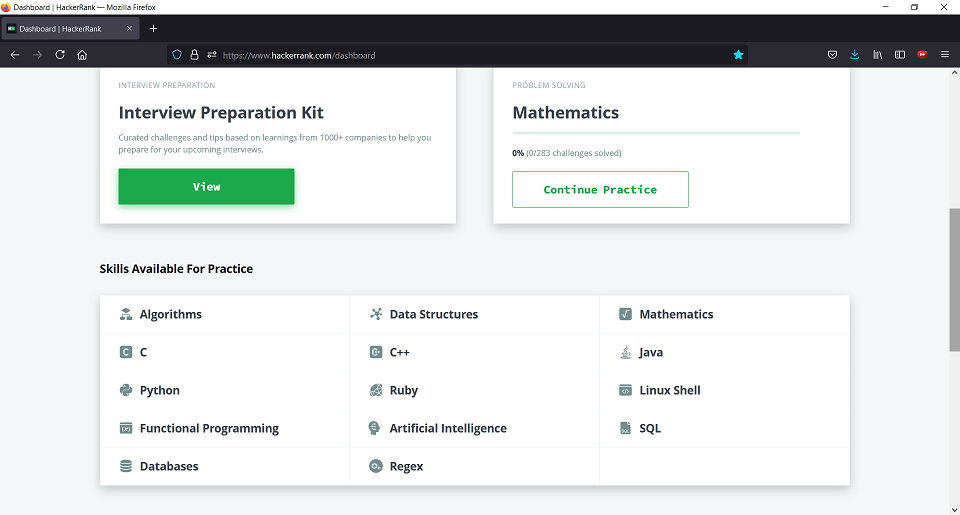Click the Ruby gem icon

pyautogui.click(x=376, y=390)
